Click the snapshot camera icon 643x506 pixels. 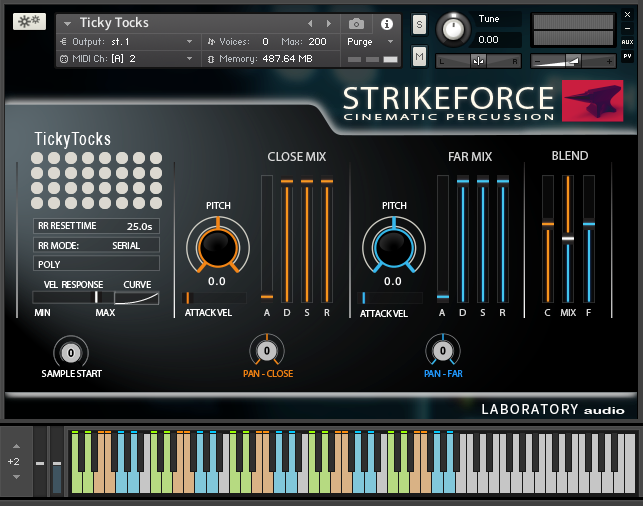point(356,24)
